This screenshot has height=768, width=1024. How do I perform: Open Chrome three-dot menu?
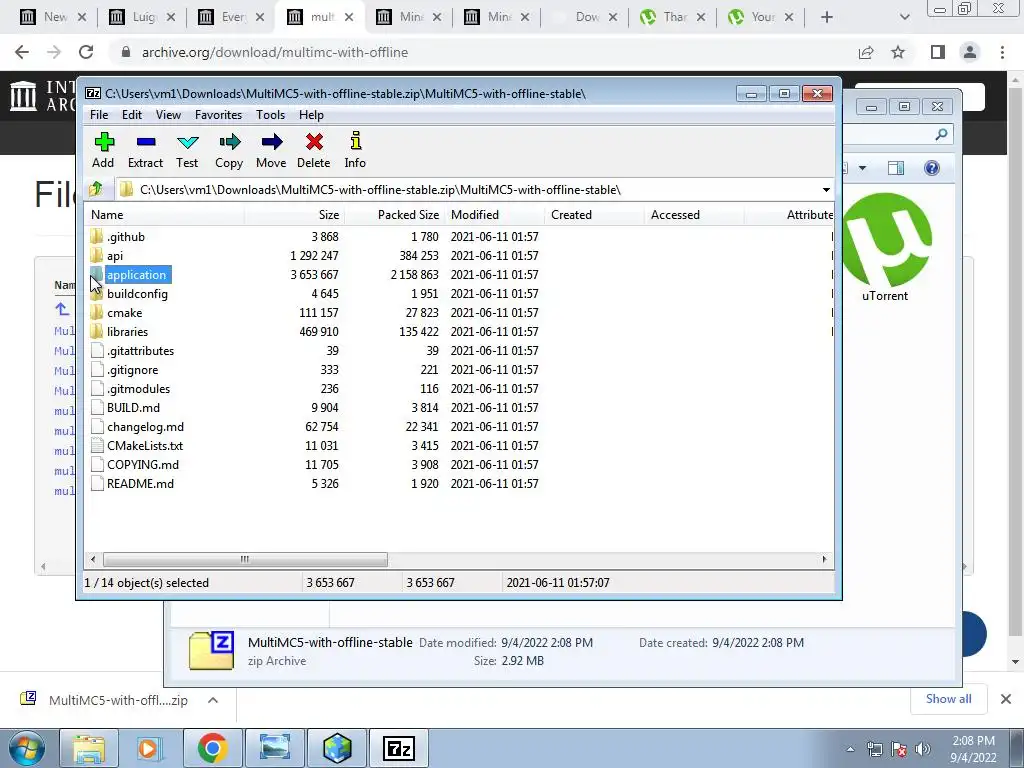(x=1002, y=52)
